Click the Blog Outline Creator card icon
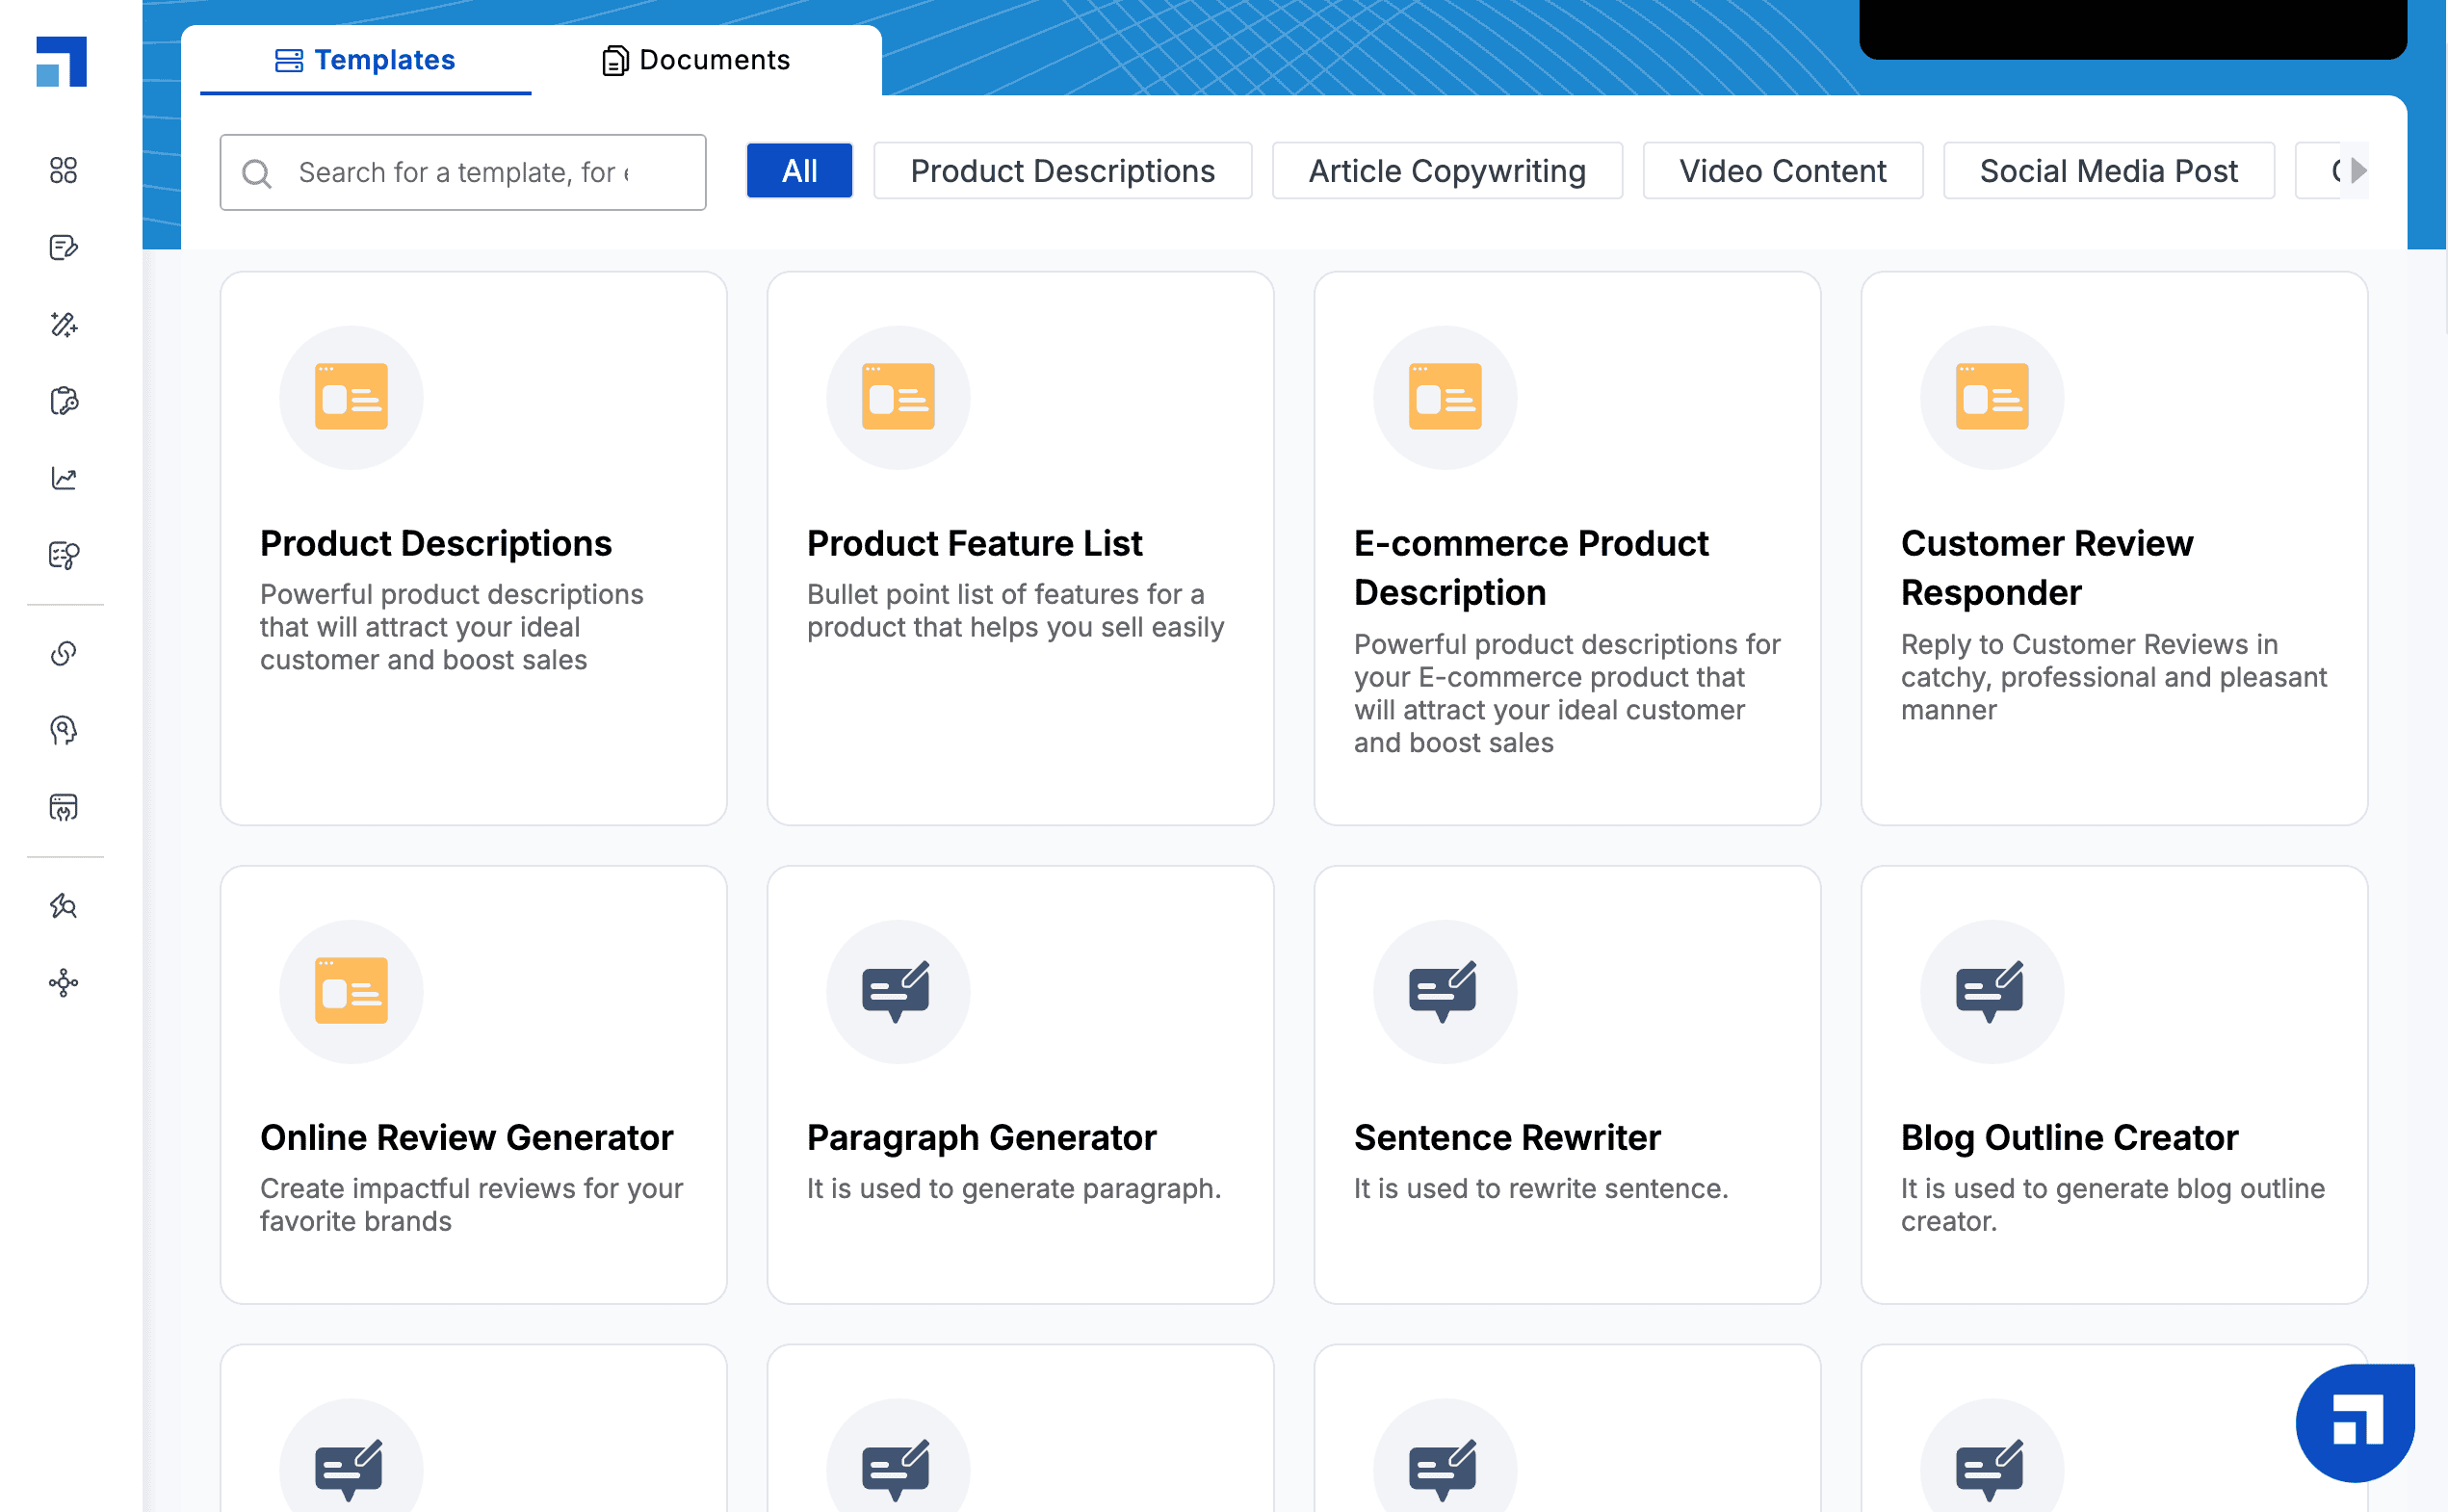2448x1512 pixels. click(1992, 991)
